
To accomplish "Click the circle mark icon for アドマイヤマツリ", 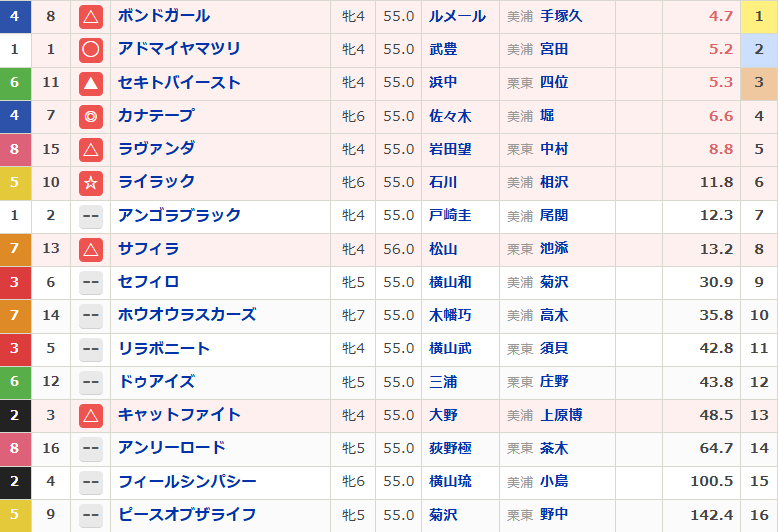I will tap(91, 49).
